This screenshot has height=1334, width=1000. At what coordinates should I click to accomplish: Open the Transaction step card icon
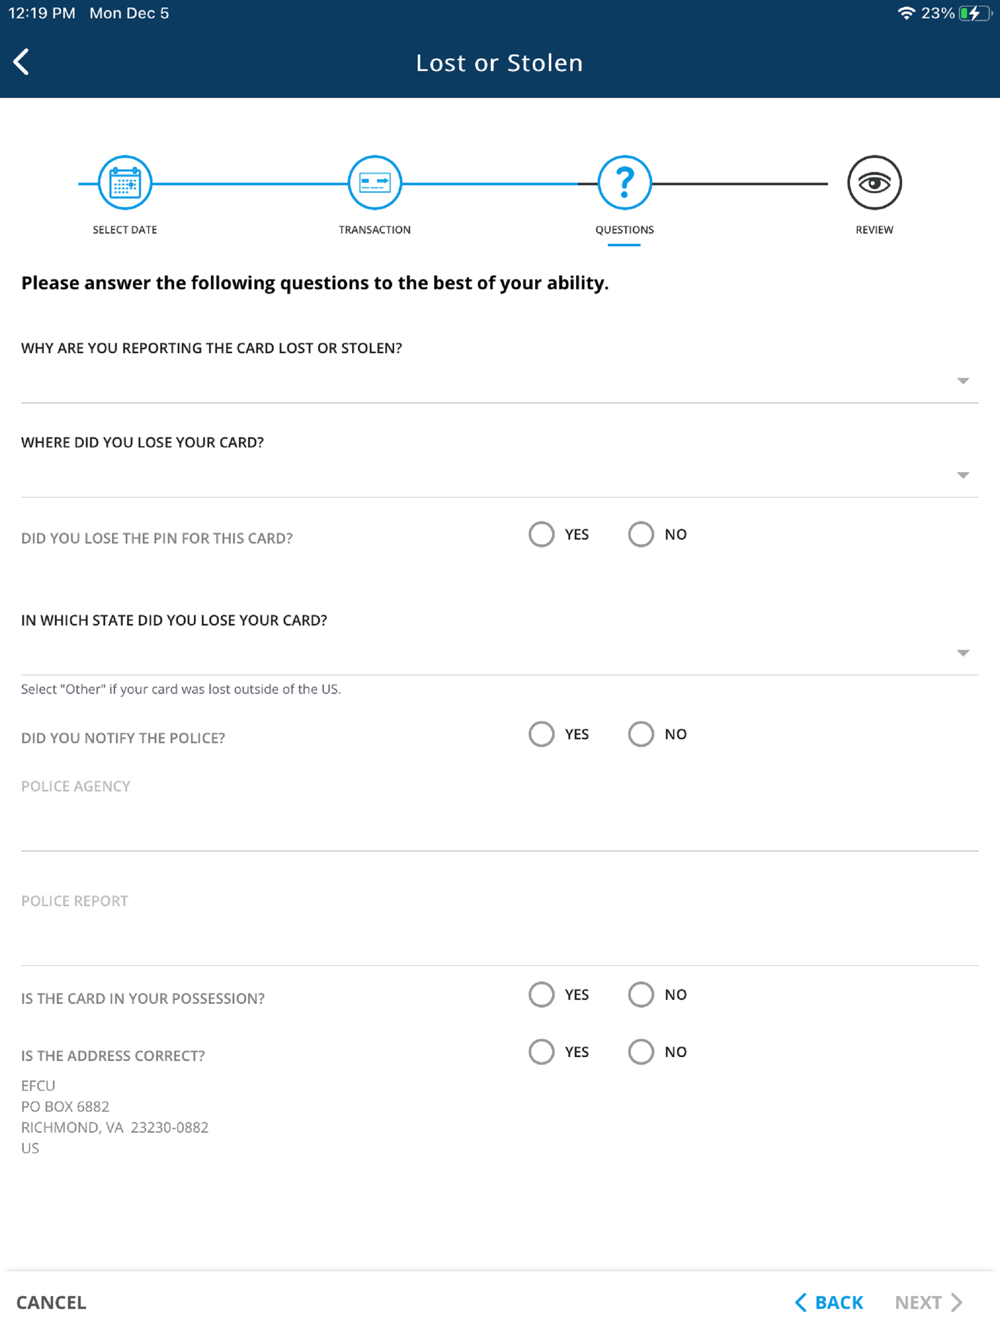[x=375, y=183]
